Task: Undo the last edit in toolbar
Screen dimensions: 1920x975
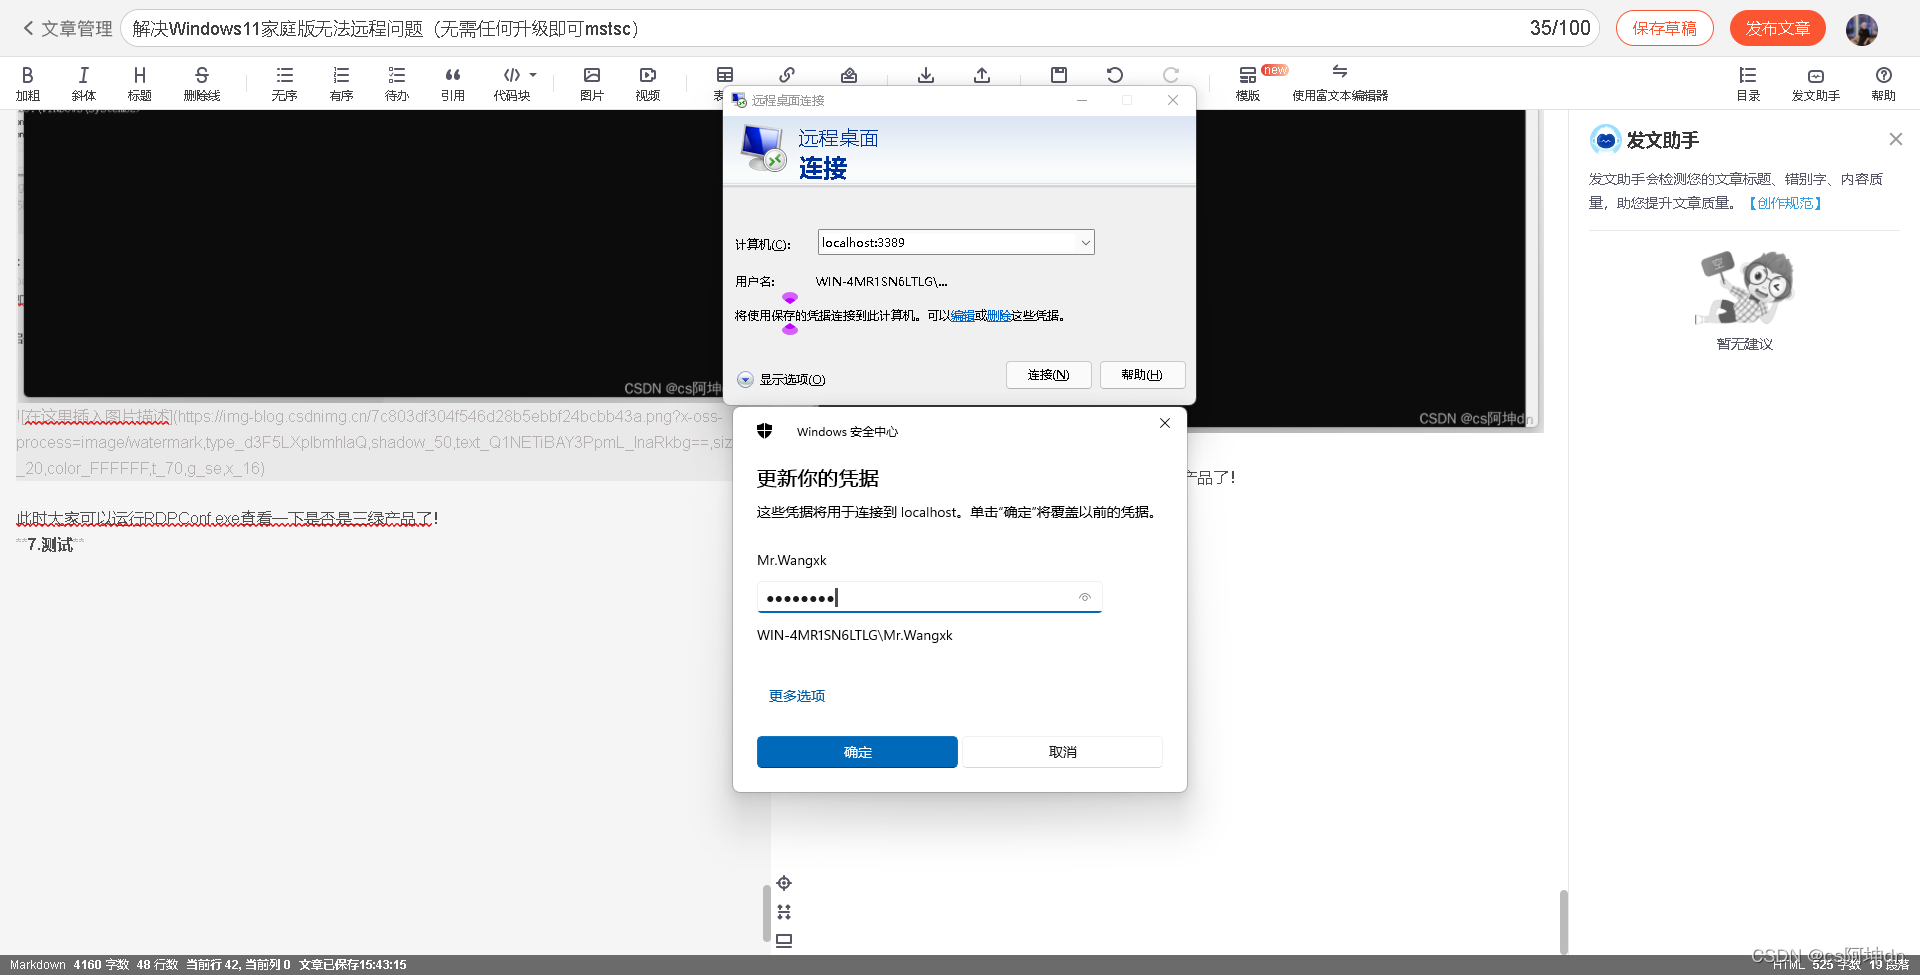Action: (x=1115, y=75)
